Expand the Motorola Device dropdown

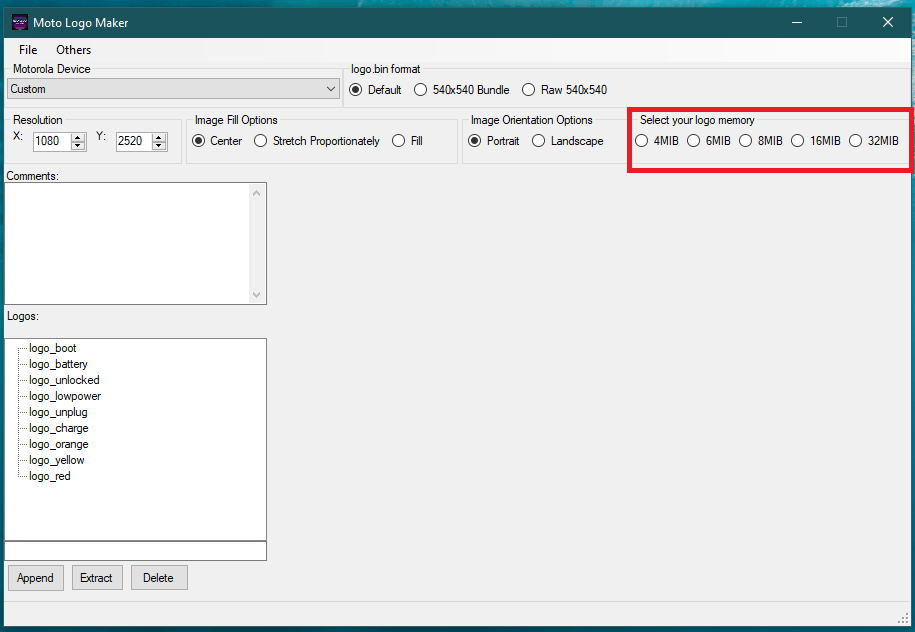(331, 89)
